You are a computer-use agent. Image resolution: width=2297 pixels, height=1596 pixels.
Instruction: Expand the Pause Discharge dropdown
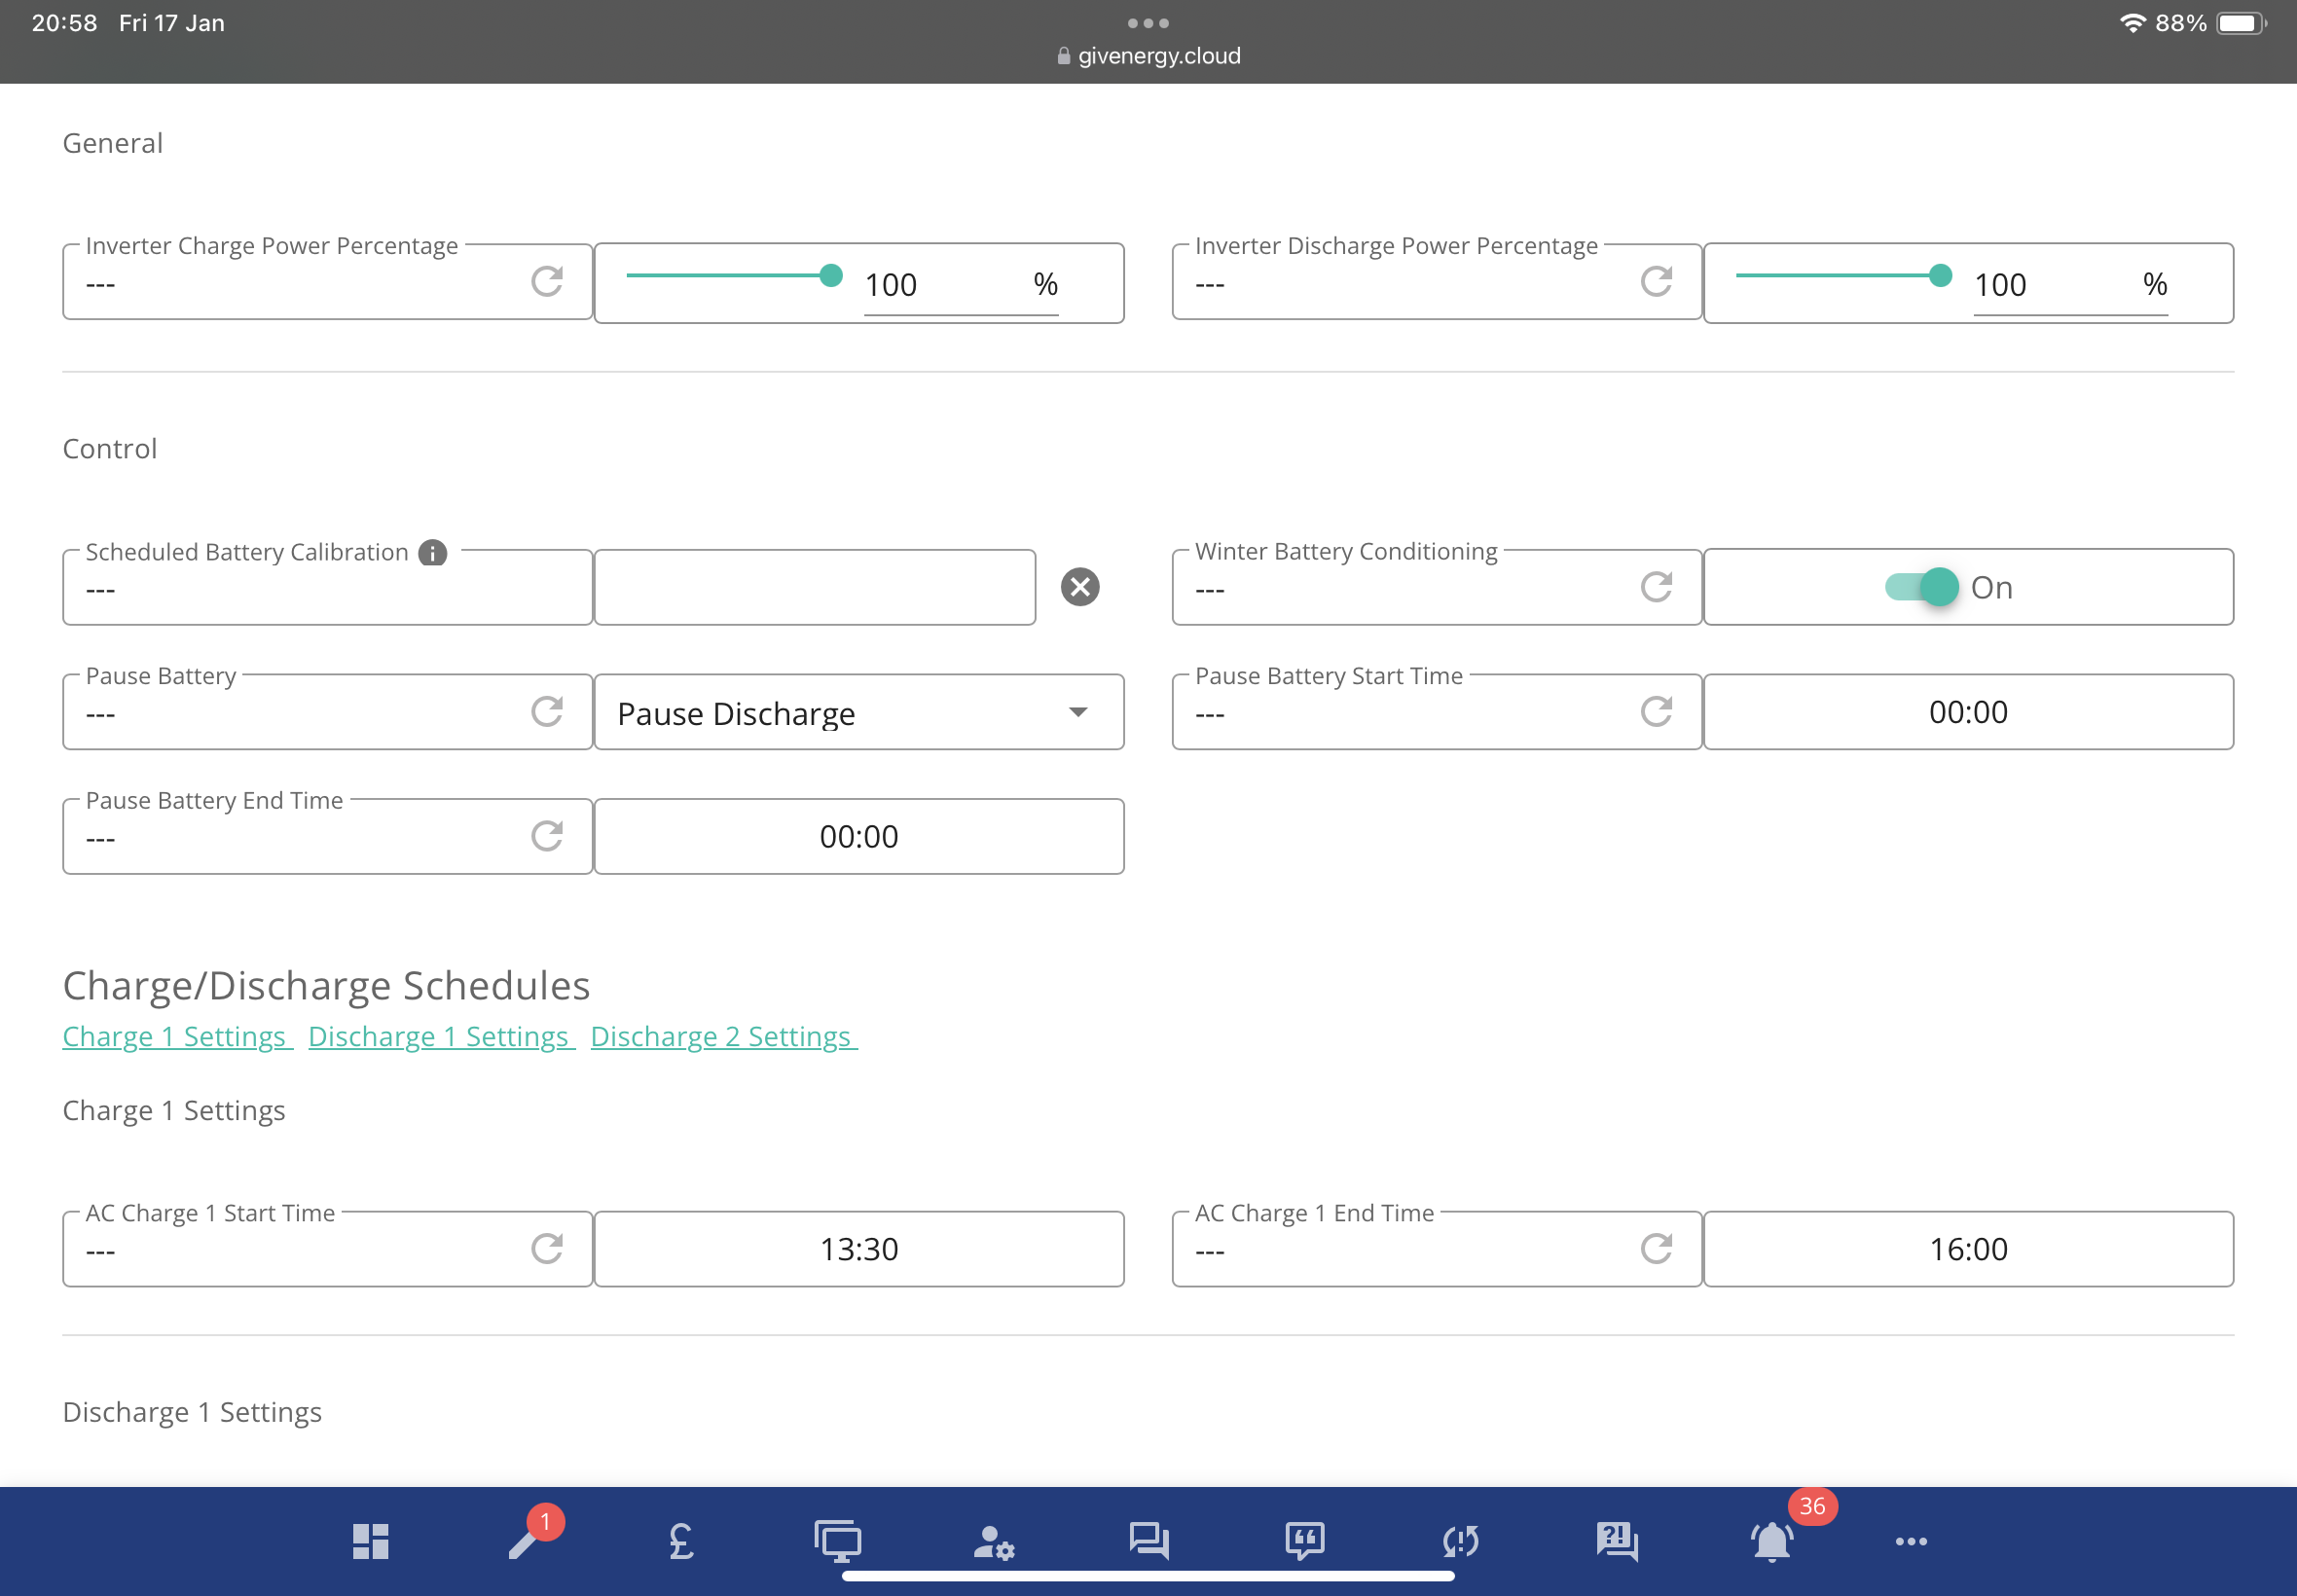(x=859, y=712)
